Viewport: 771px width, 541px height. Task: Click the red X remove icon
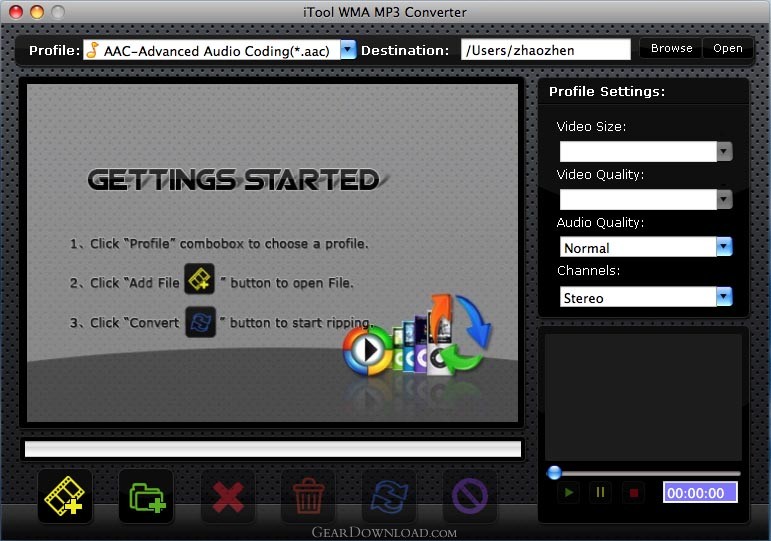(x=228, y=496)
